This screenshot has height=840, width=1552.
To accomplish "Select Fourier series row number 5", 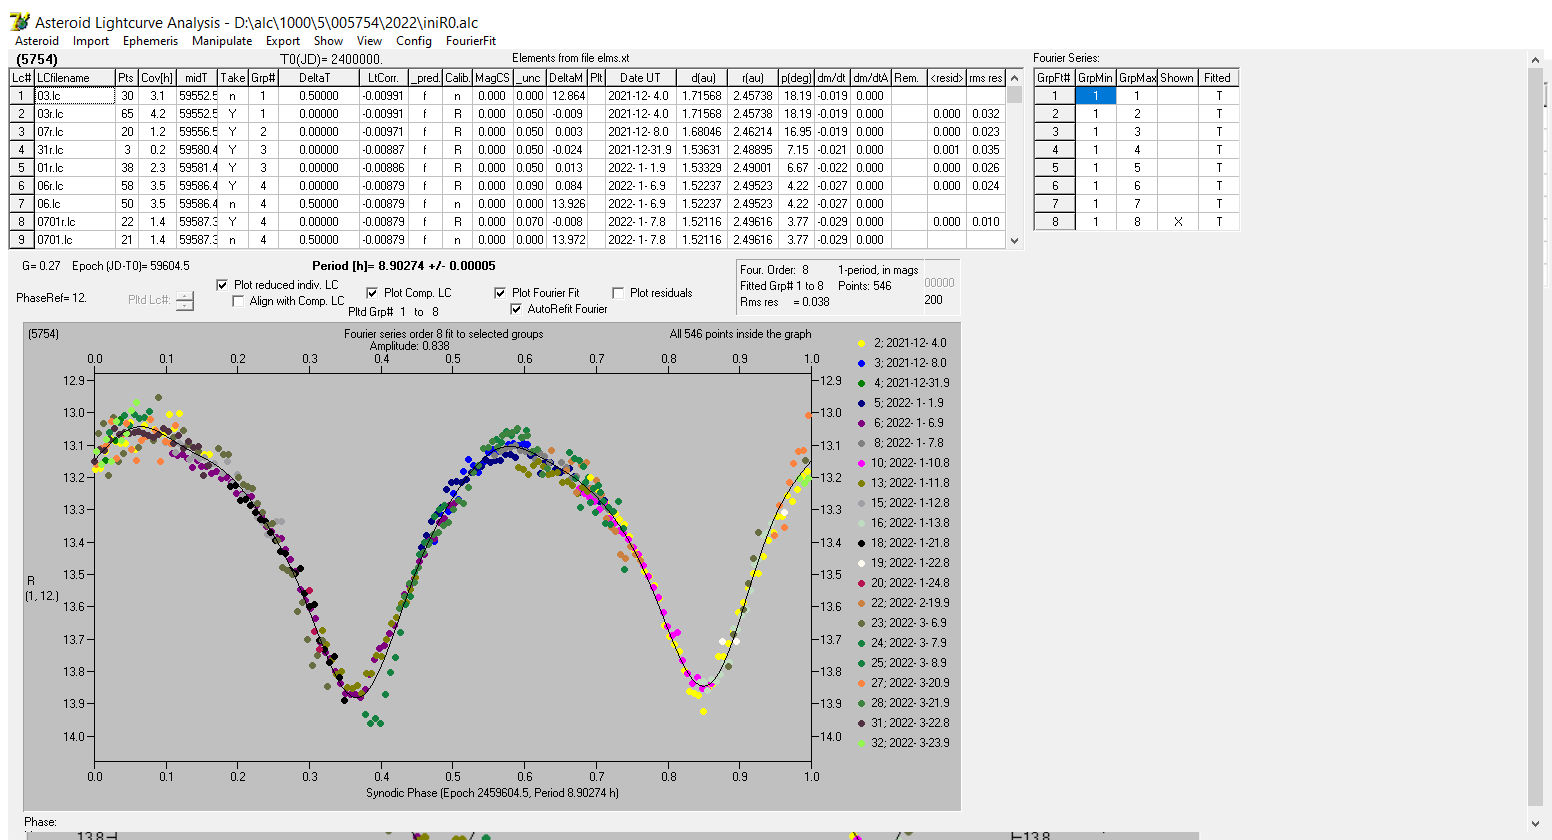I will [x=1054, y=168].
